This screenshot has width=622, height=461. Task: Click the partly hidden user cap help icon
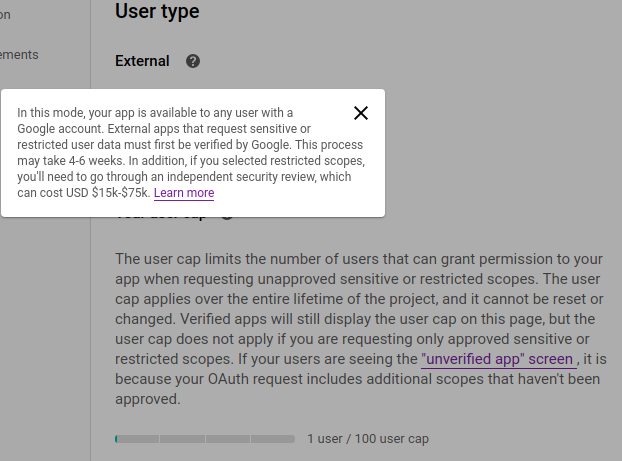(x=227, y=217)
